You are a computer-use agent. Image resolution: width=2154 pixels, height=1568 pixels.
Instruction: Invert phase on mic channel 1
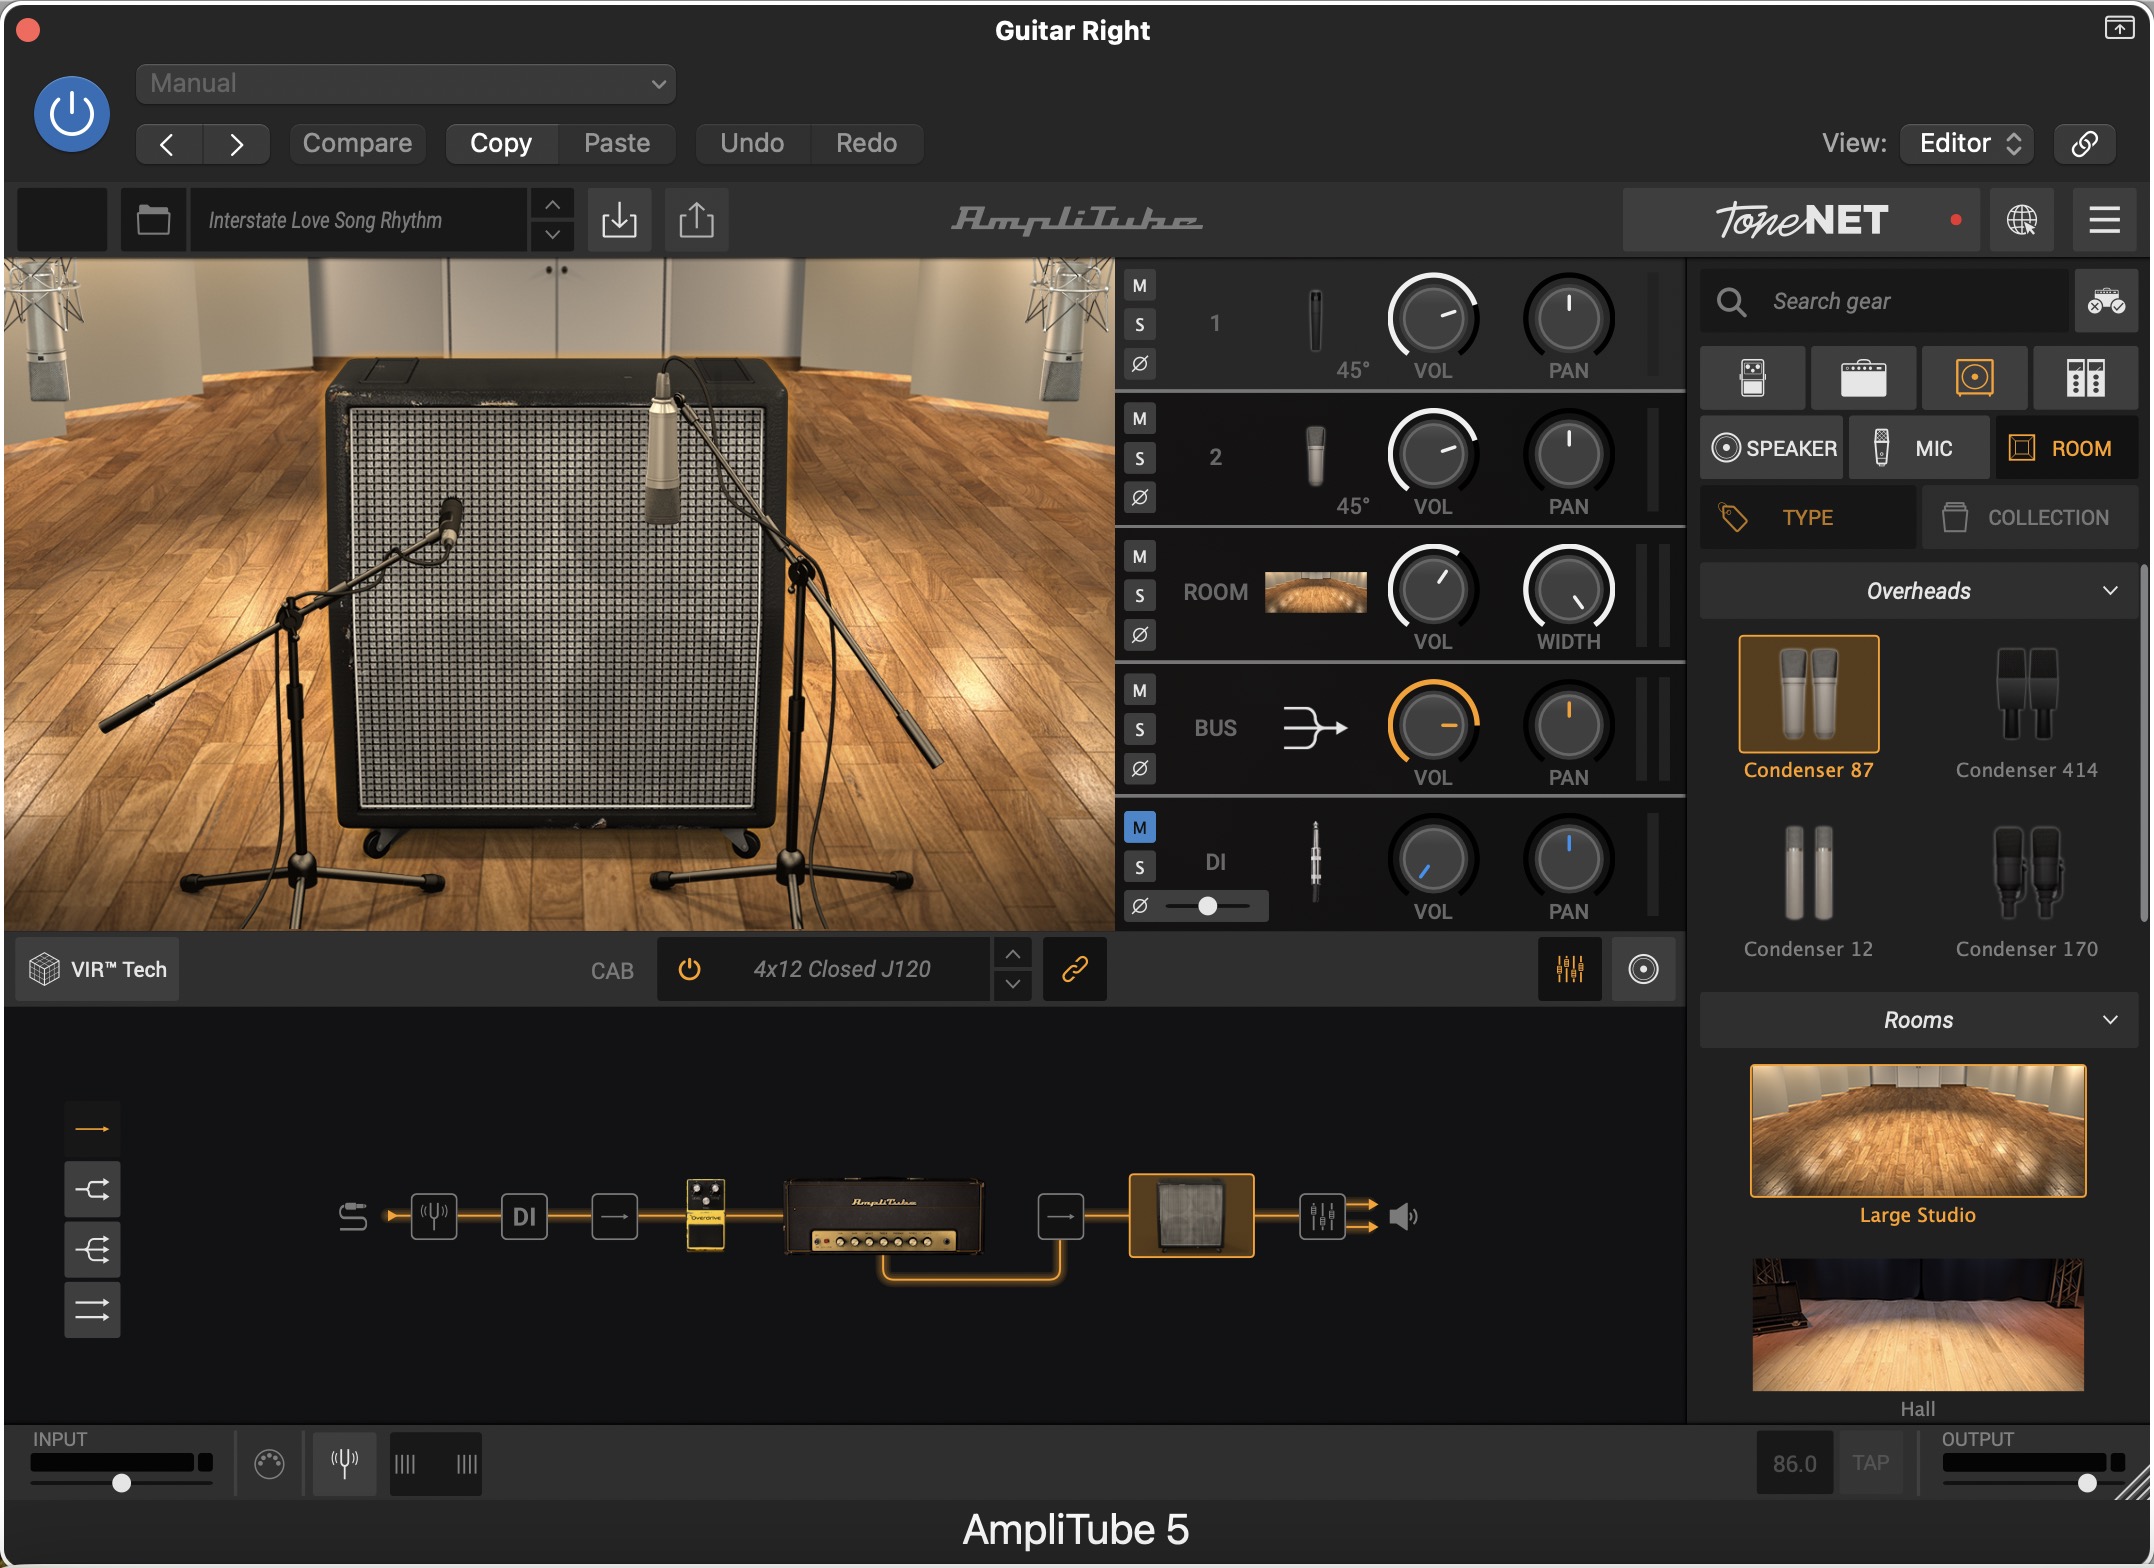pyautogui.click(x=1139, y=363)
